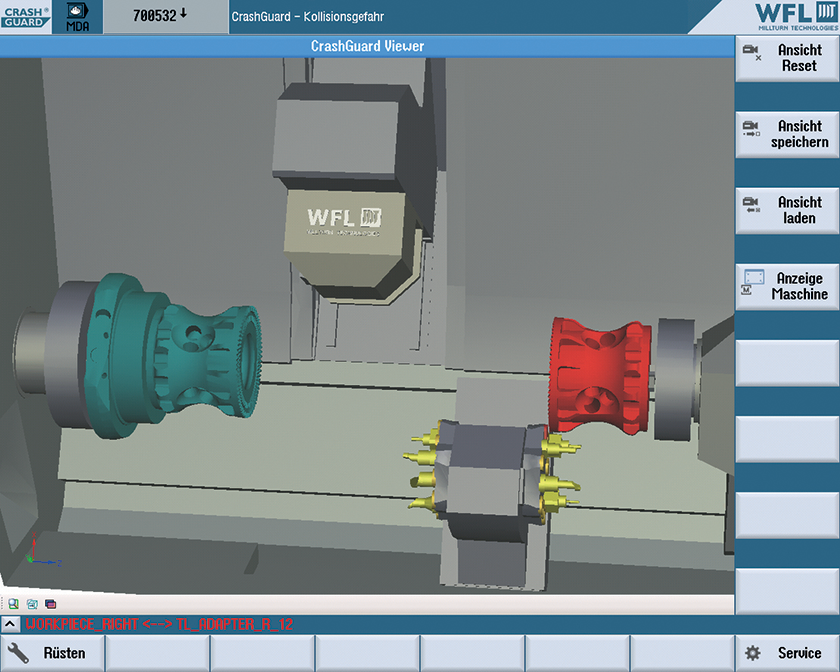Select the MDA mode icon
Viewport: 840px width, 672px height.
[x=78, y=17]
